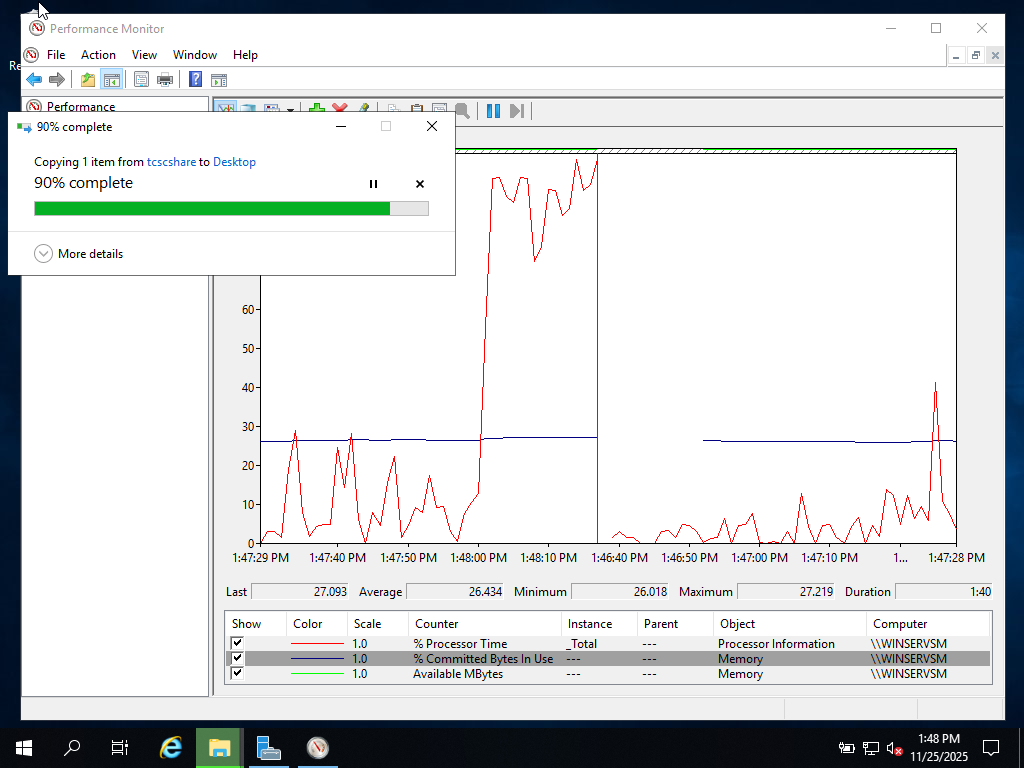Viewport: 1024px width, 768px height.
Task: Uncheck Show for % Processor Time
Action: (x=237, y=643)
